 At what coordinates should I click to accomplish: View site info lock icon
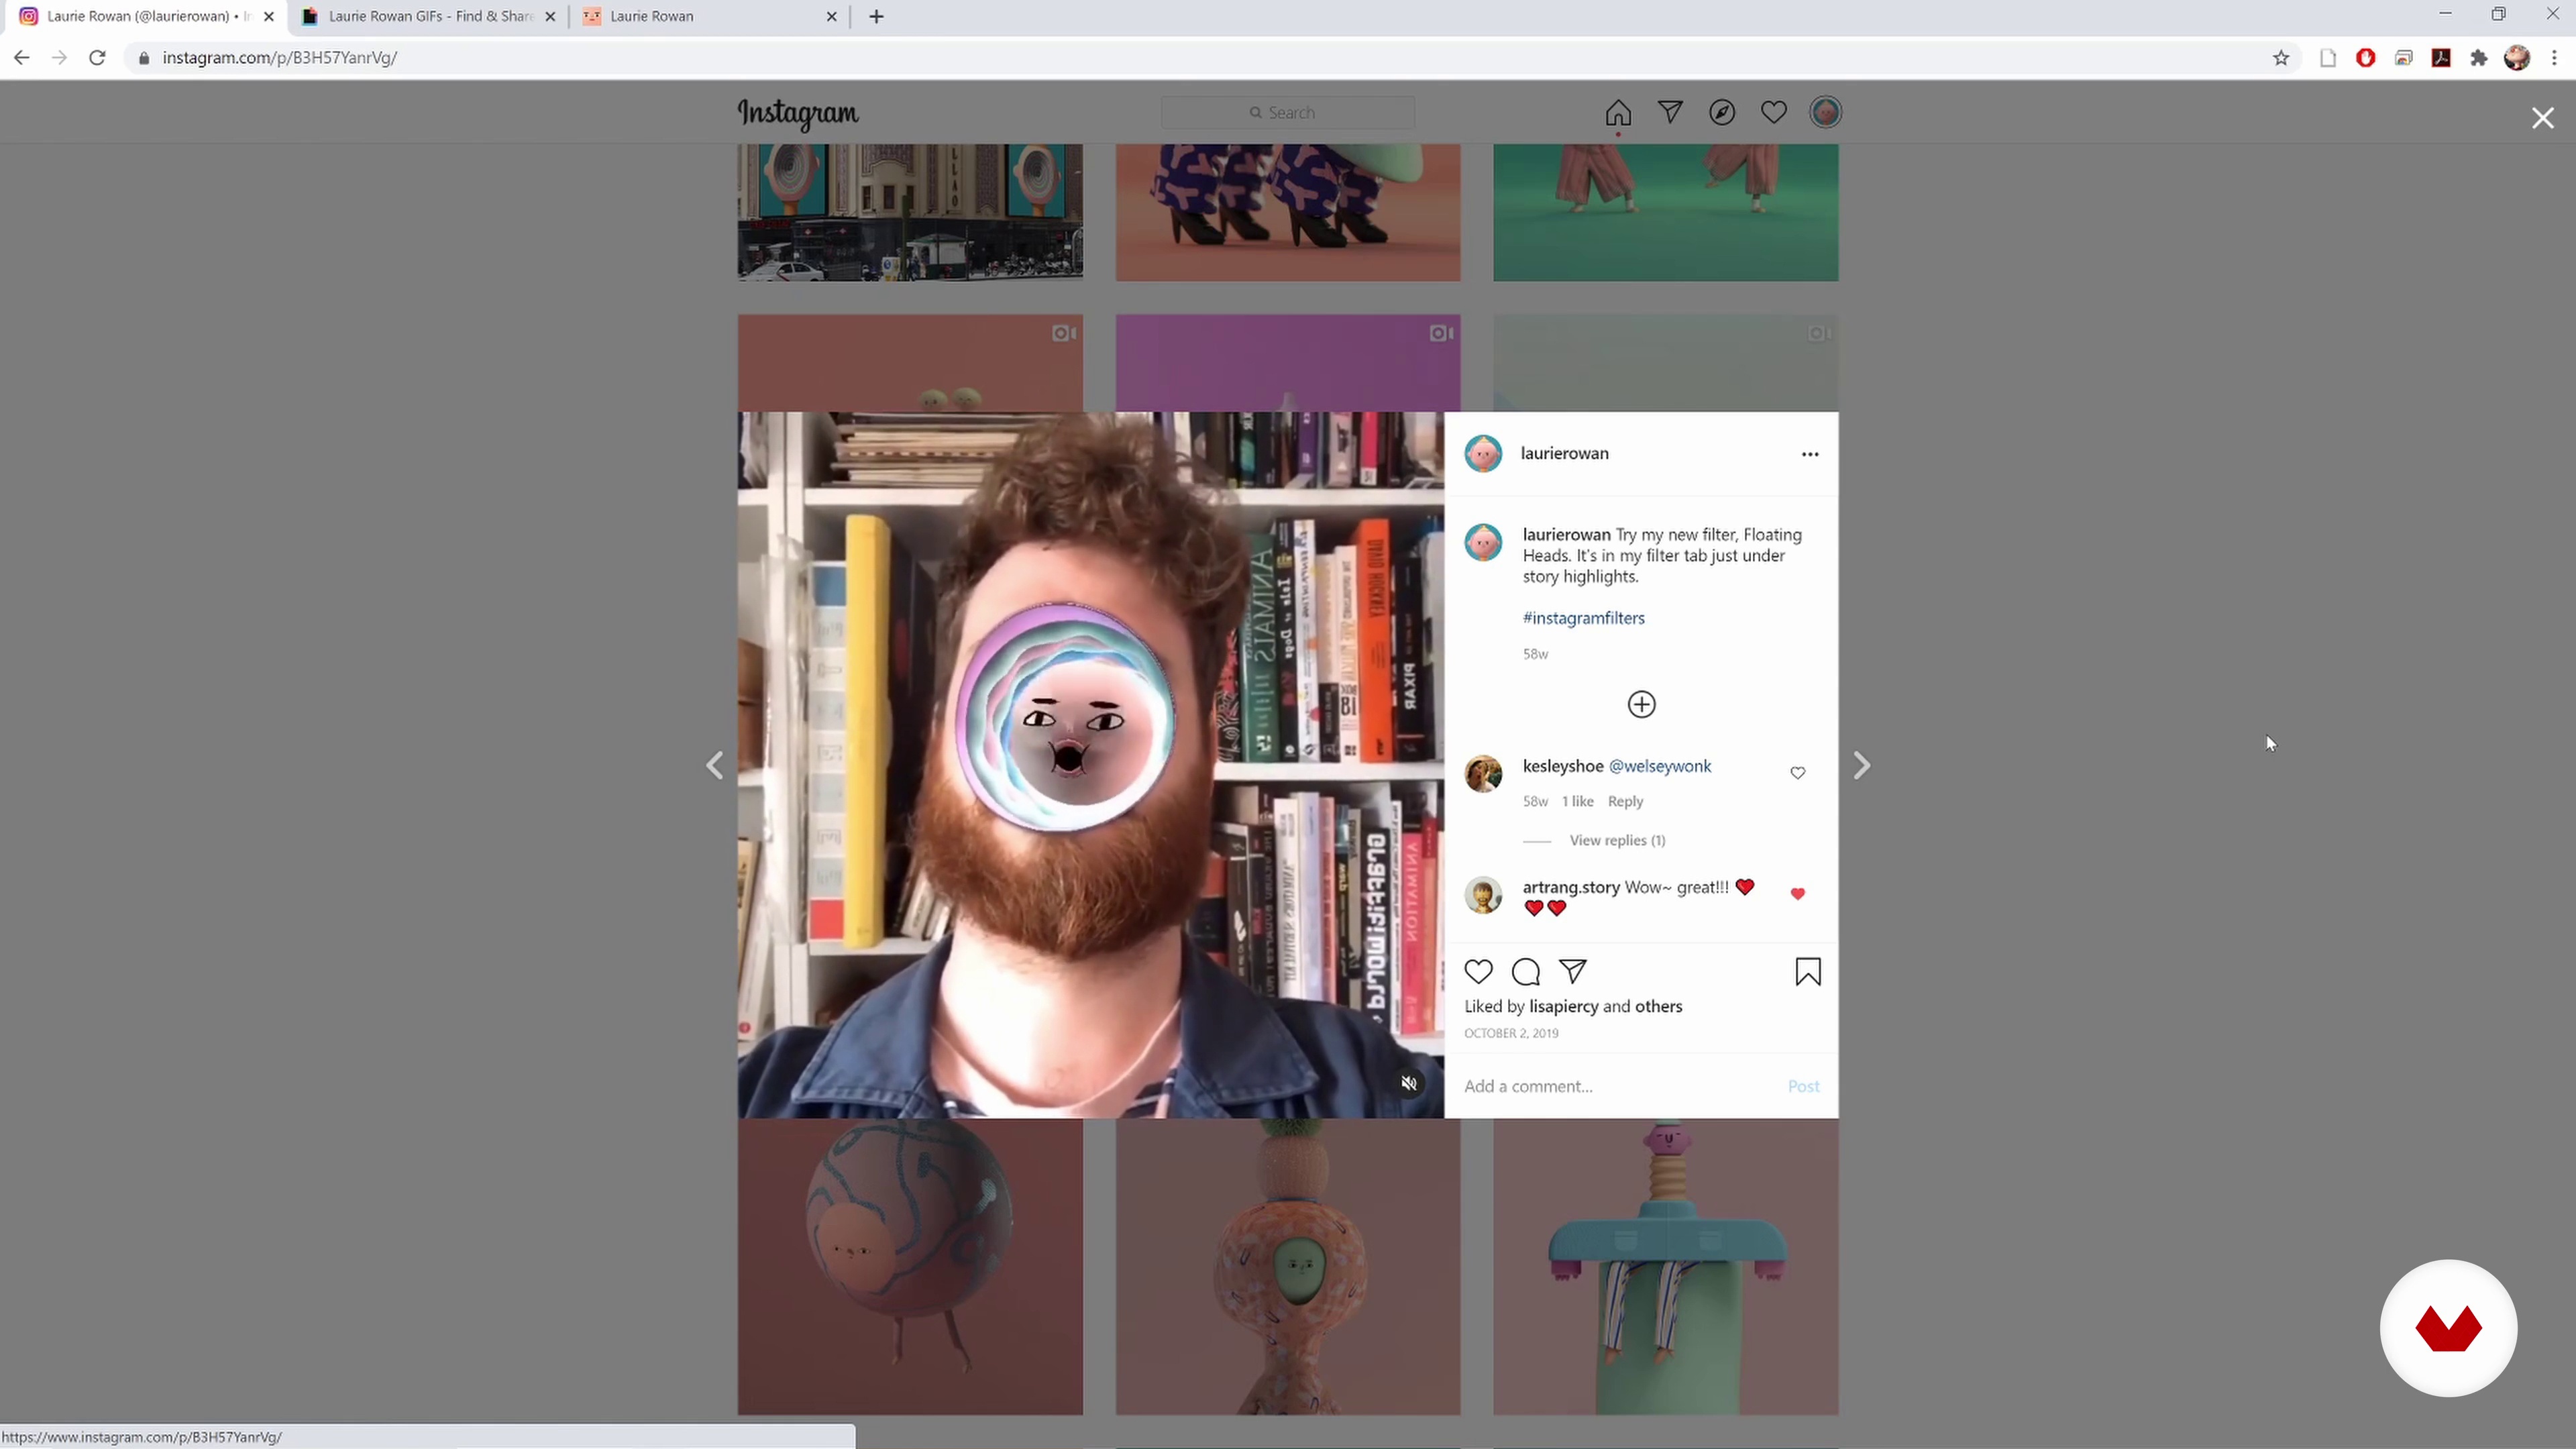click(x=144, y=58)
